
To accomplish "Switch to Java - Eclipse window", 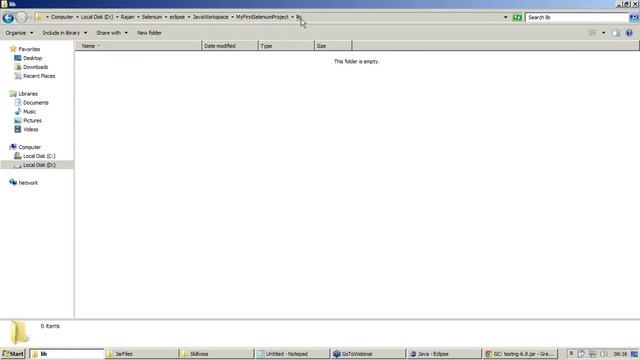I will (443, 354).
